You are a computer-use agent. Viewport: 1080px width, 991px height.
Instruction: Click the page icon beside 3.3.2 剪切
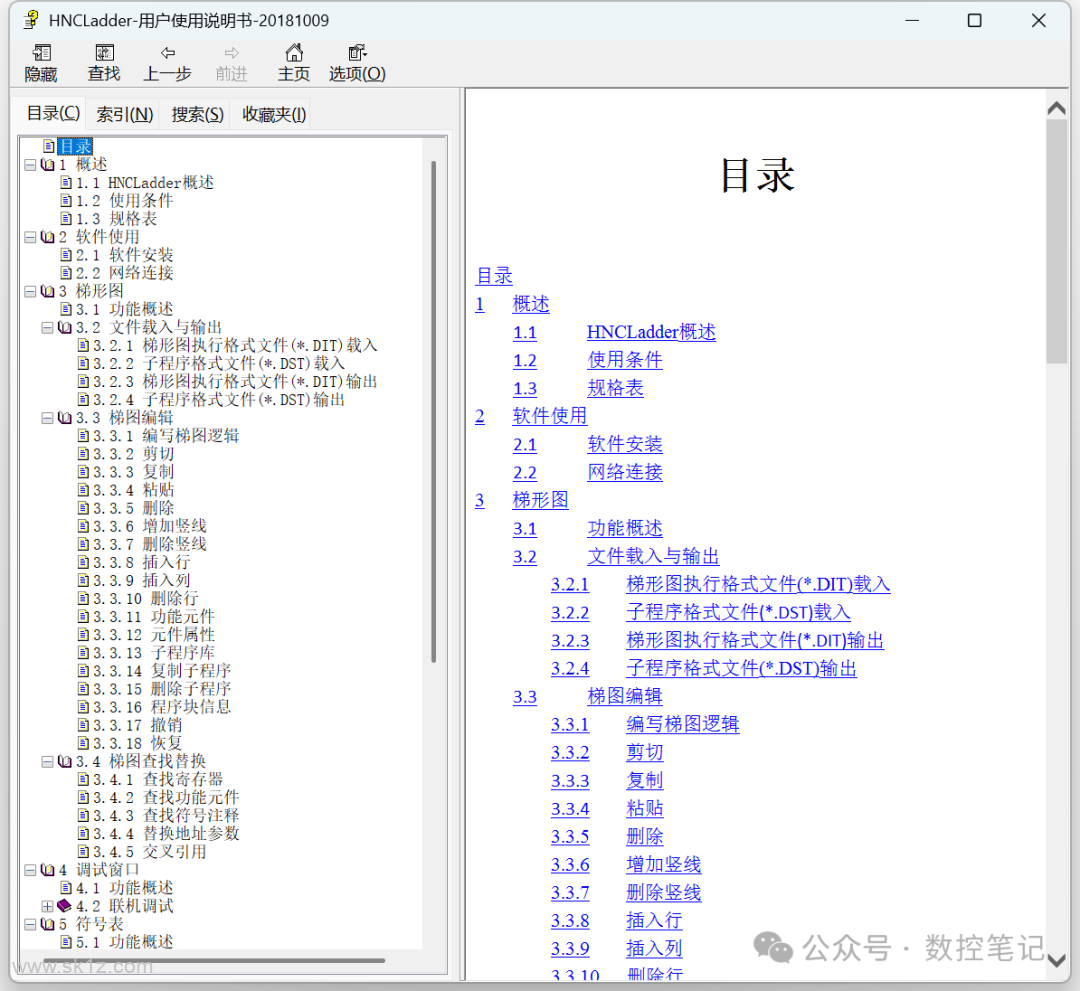pyautogui.click(x=83, y=454)
